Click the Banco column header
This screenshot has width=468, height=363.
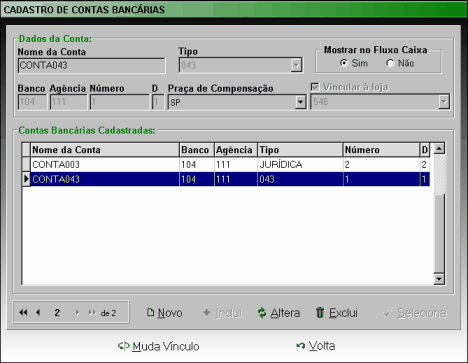[197, 150]
